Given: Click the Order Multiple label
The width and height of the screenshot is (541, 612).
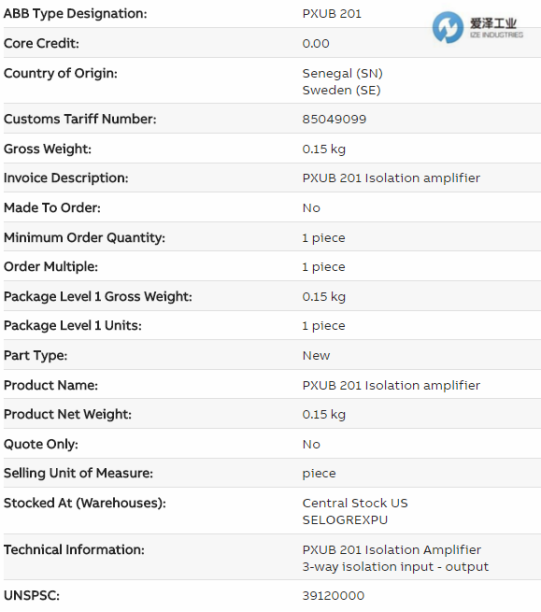Looking at the screenshot, I should (x=51, y=267).
